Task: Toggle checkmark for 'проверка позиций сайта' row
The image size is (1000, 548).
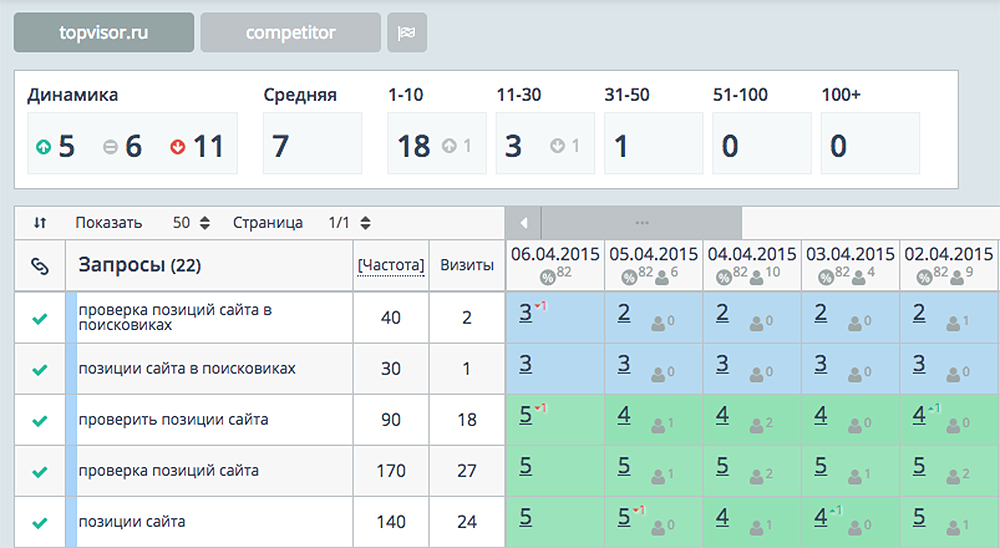Action: 40,471
